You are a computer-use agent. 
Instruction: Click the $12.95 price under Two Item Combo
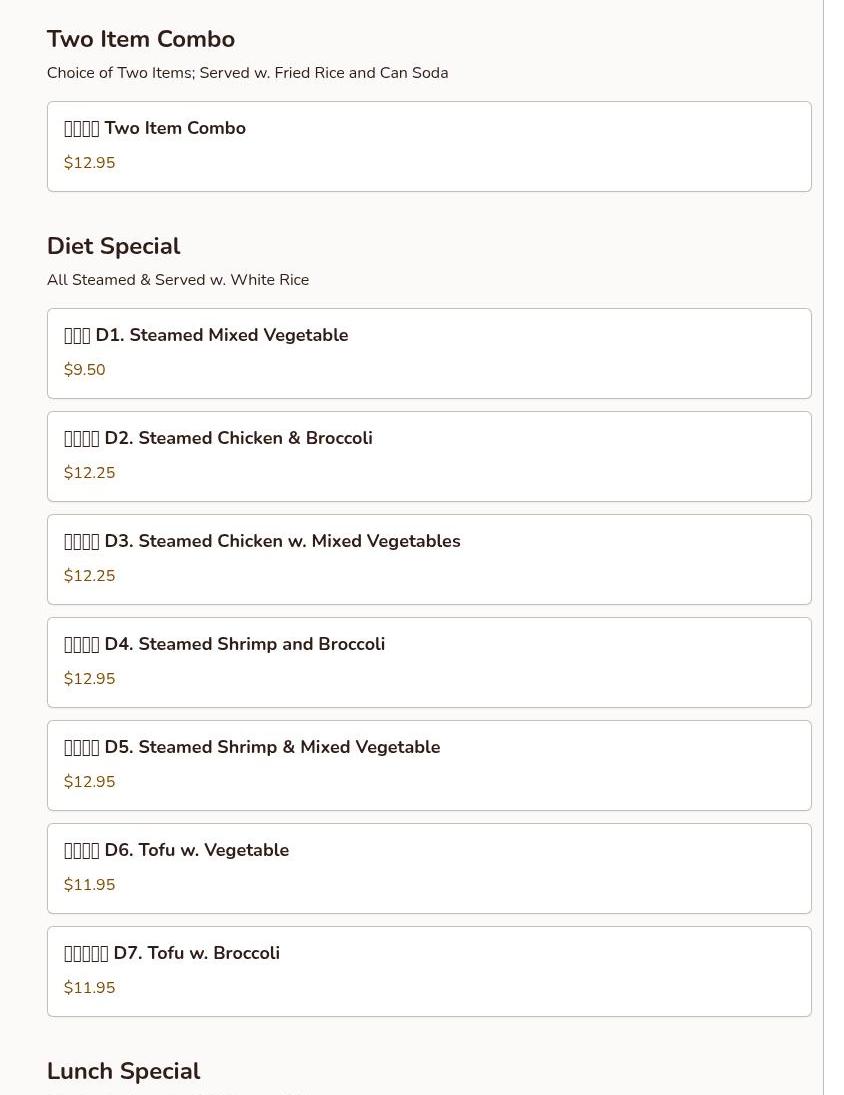click(89, 163)
